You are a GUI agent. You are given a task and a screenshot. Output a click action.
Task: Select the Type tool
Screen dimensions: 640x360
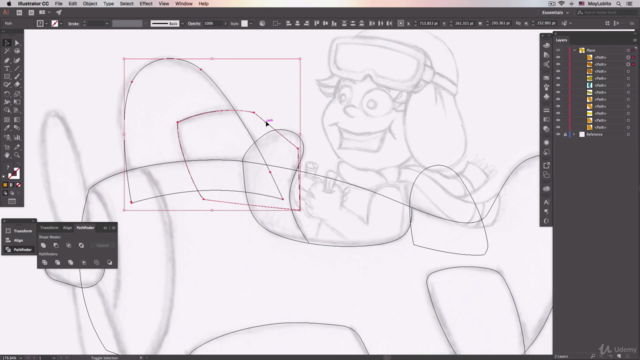point(7,69)
